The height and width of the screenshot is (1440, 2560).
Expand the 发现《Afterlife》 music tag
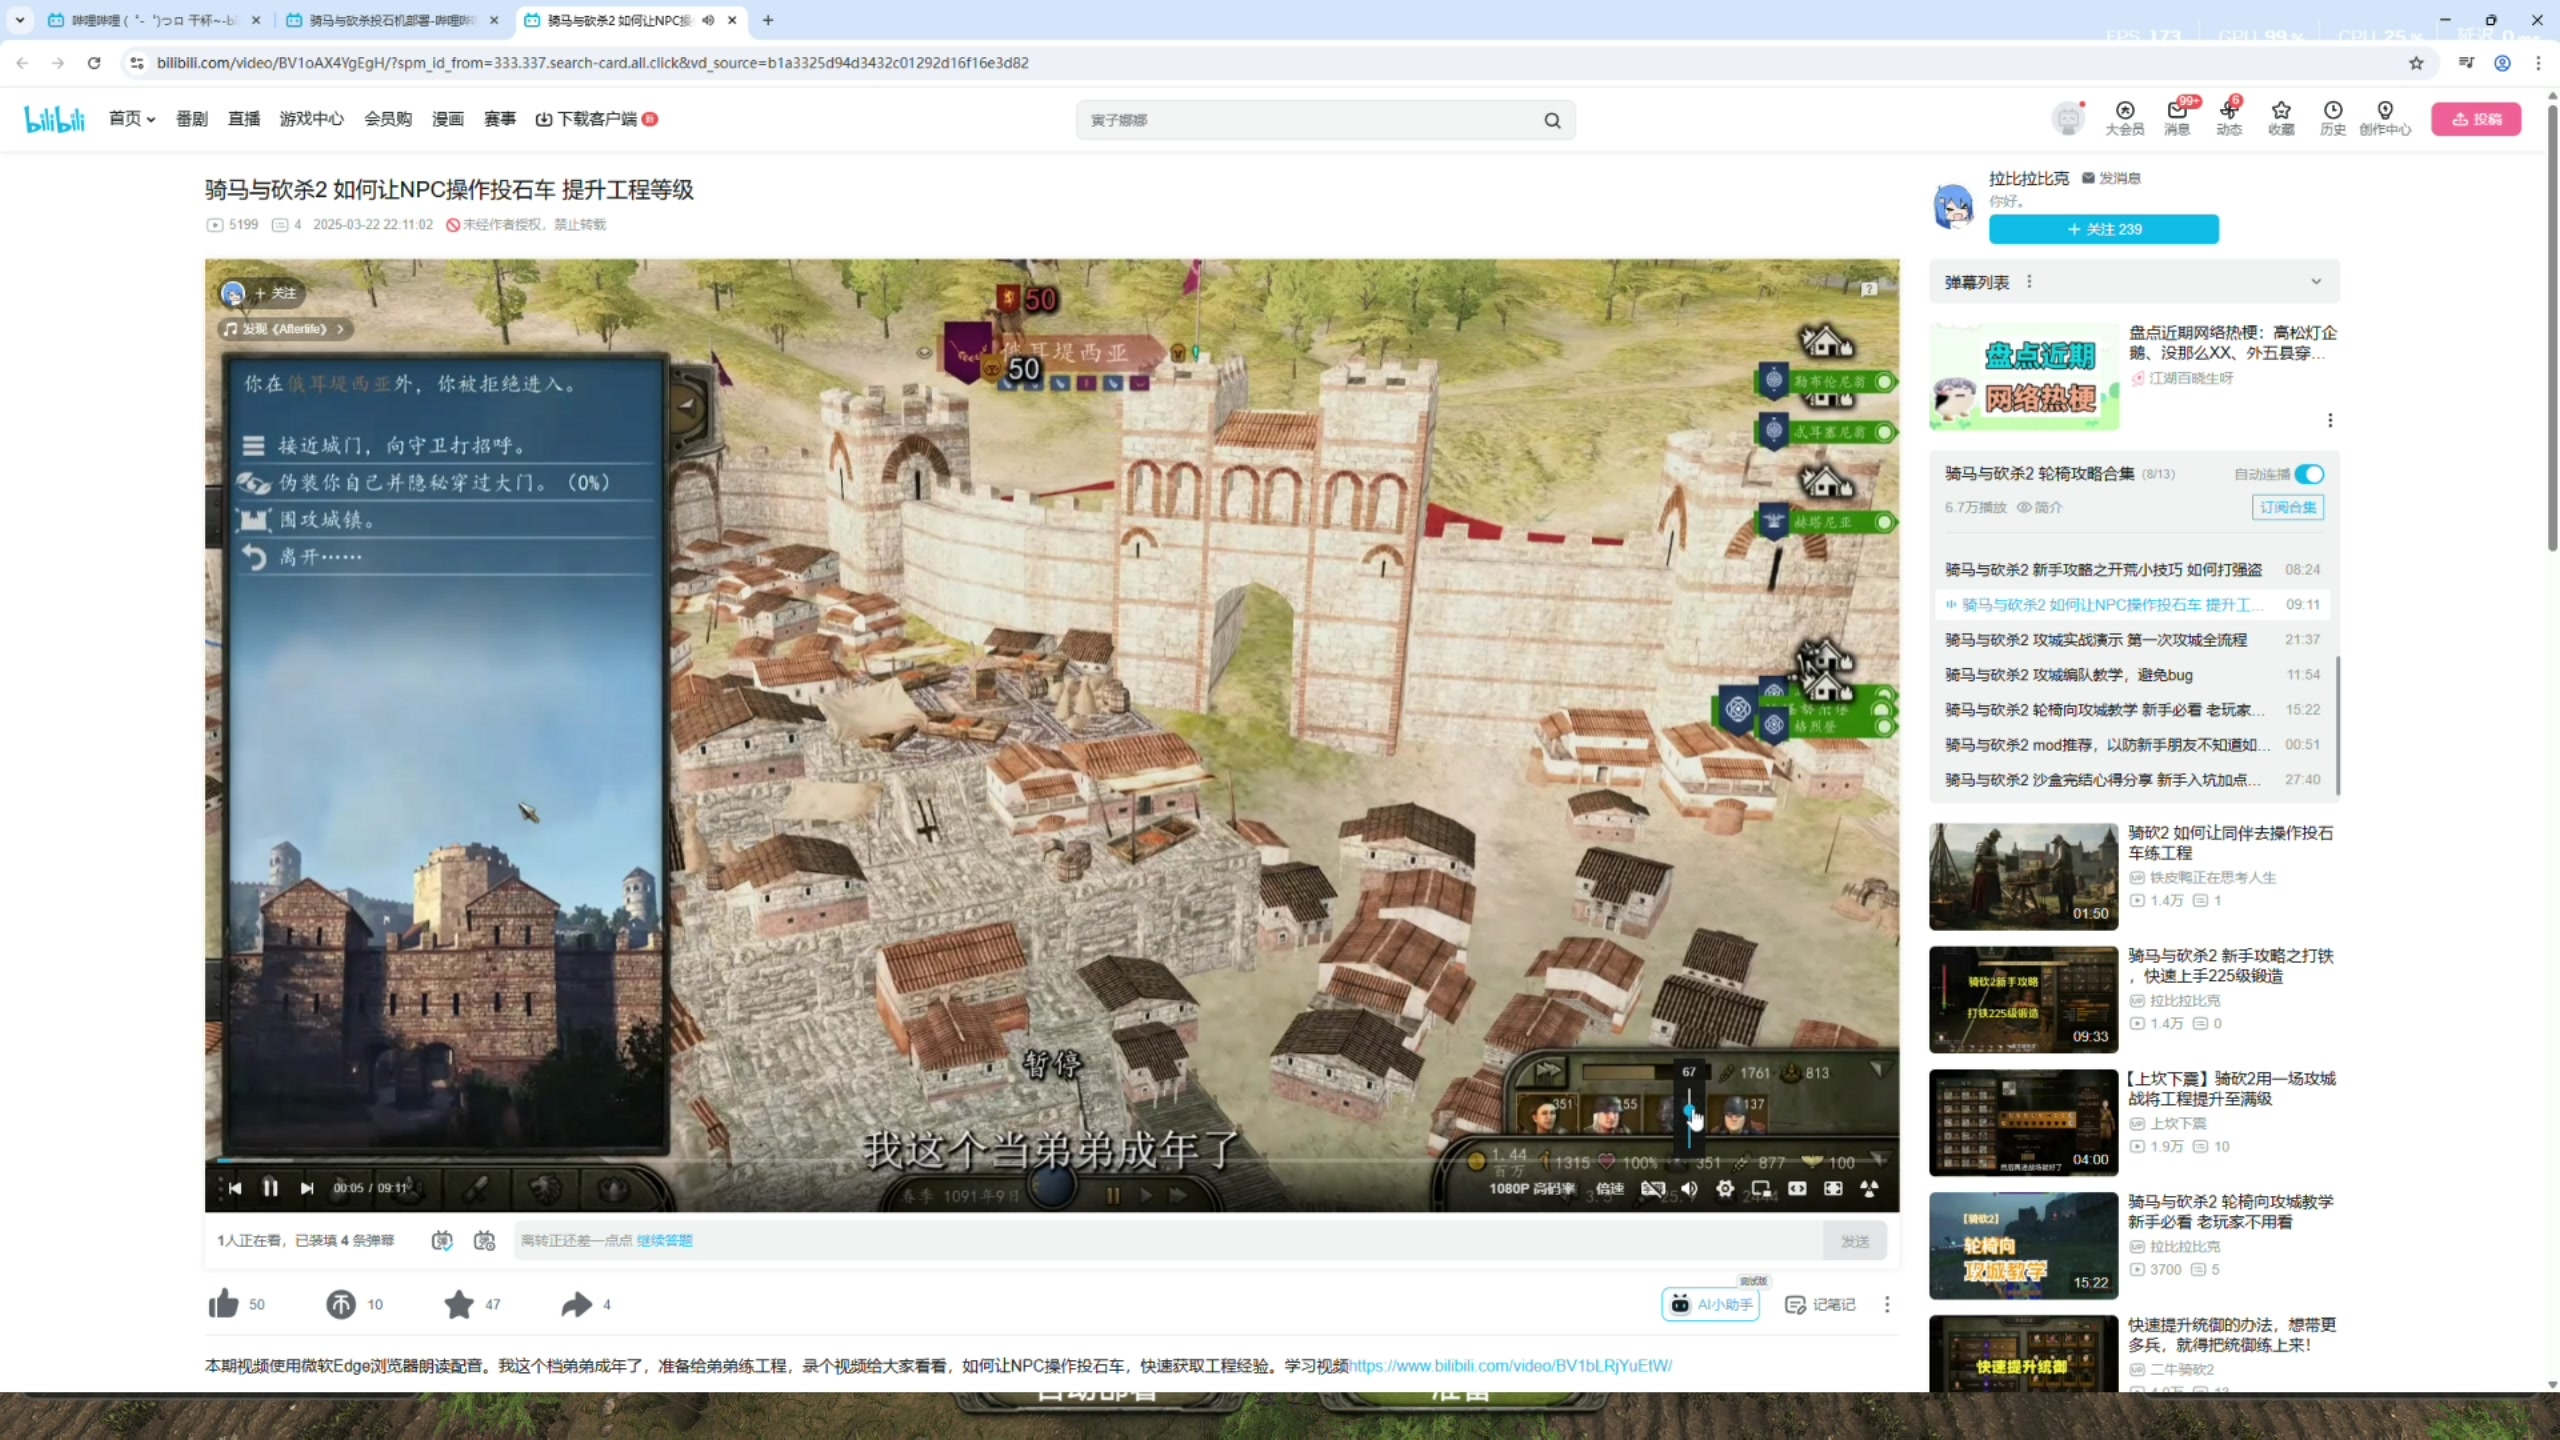pos(285,329)
